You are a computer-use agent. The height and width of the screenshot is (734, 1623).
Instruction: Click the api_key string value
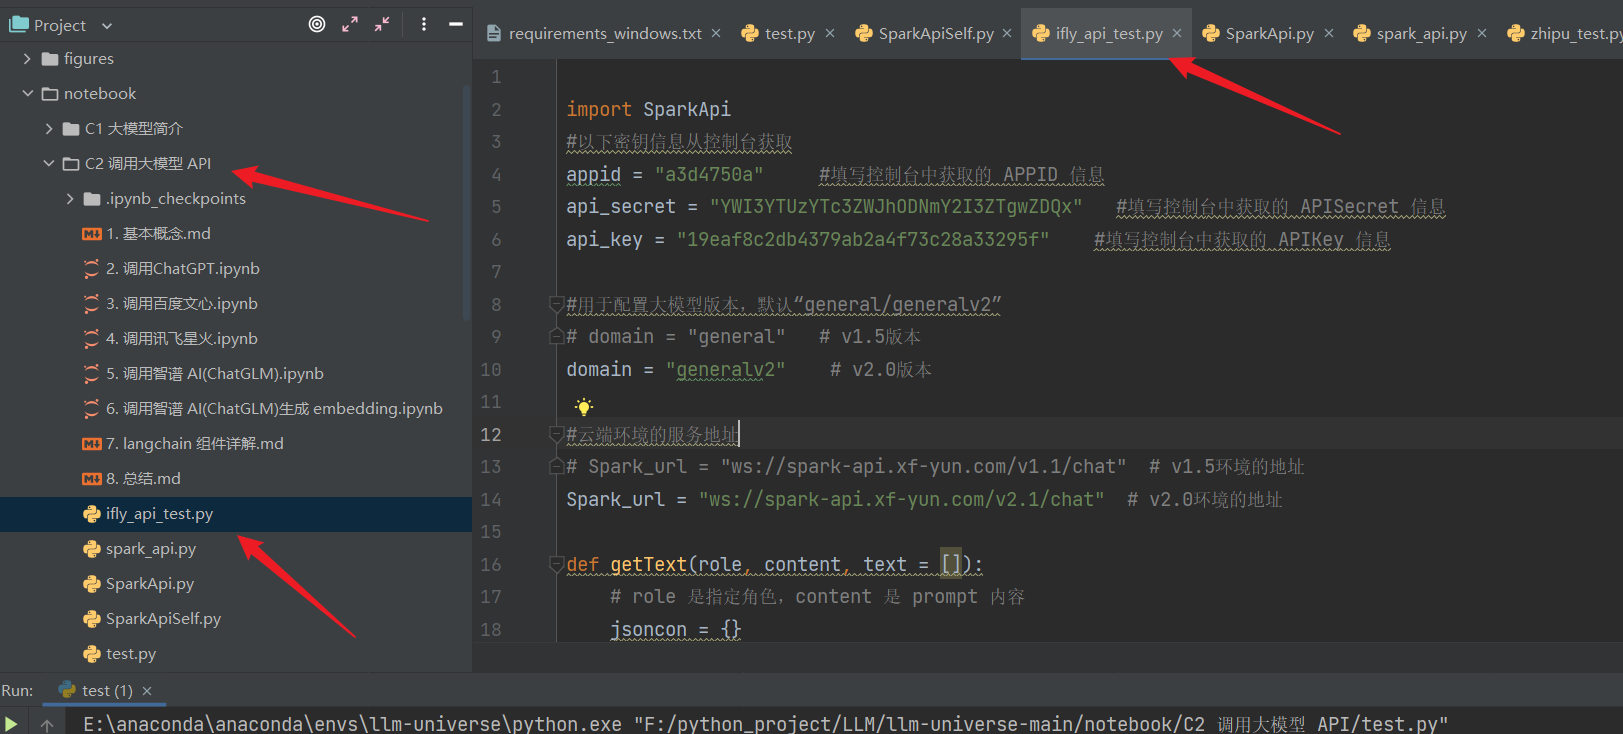pos(863,240)
